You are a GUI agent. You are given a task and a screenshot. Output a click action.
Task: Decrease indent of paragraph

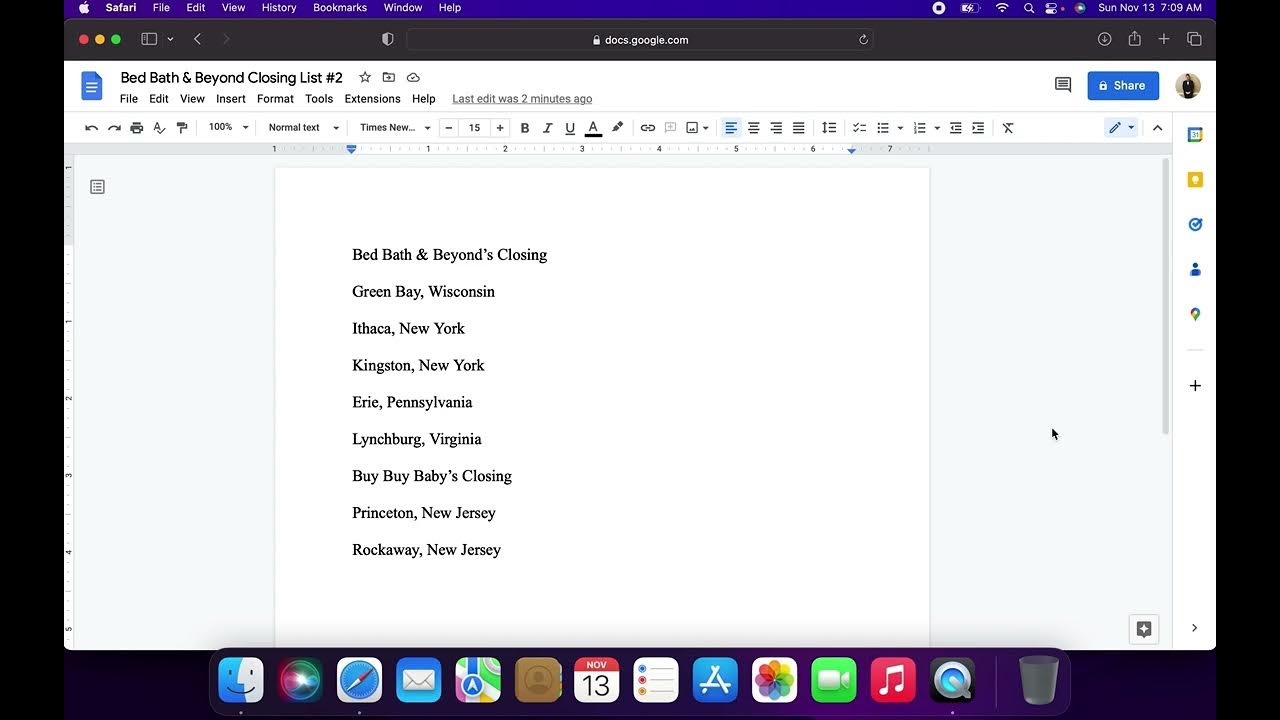956,128
